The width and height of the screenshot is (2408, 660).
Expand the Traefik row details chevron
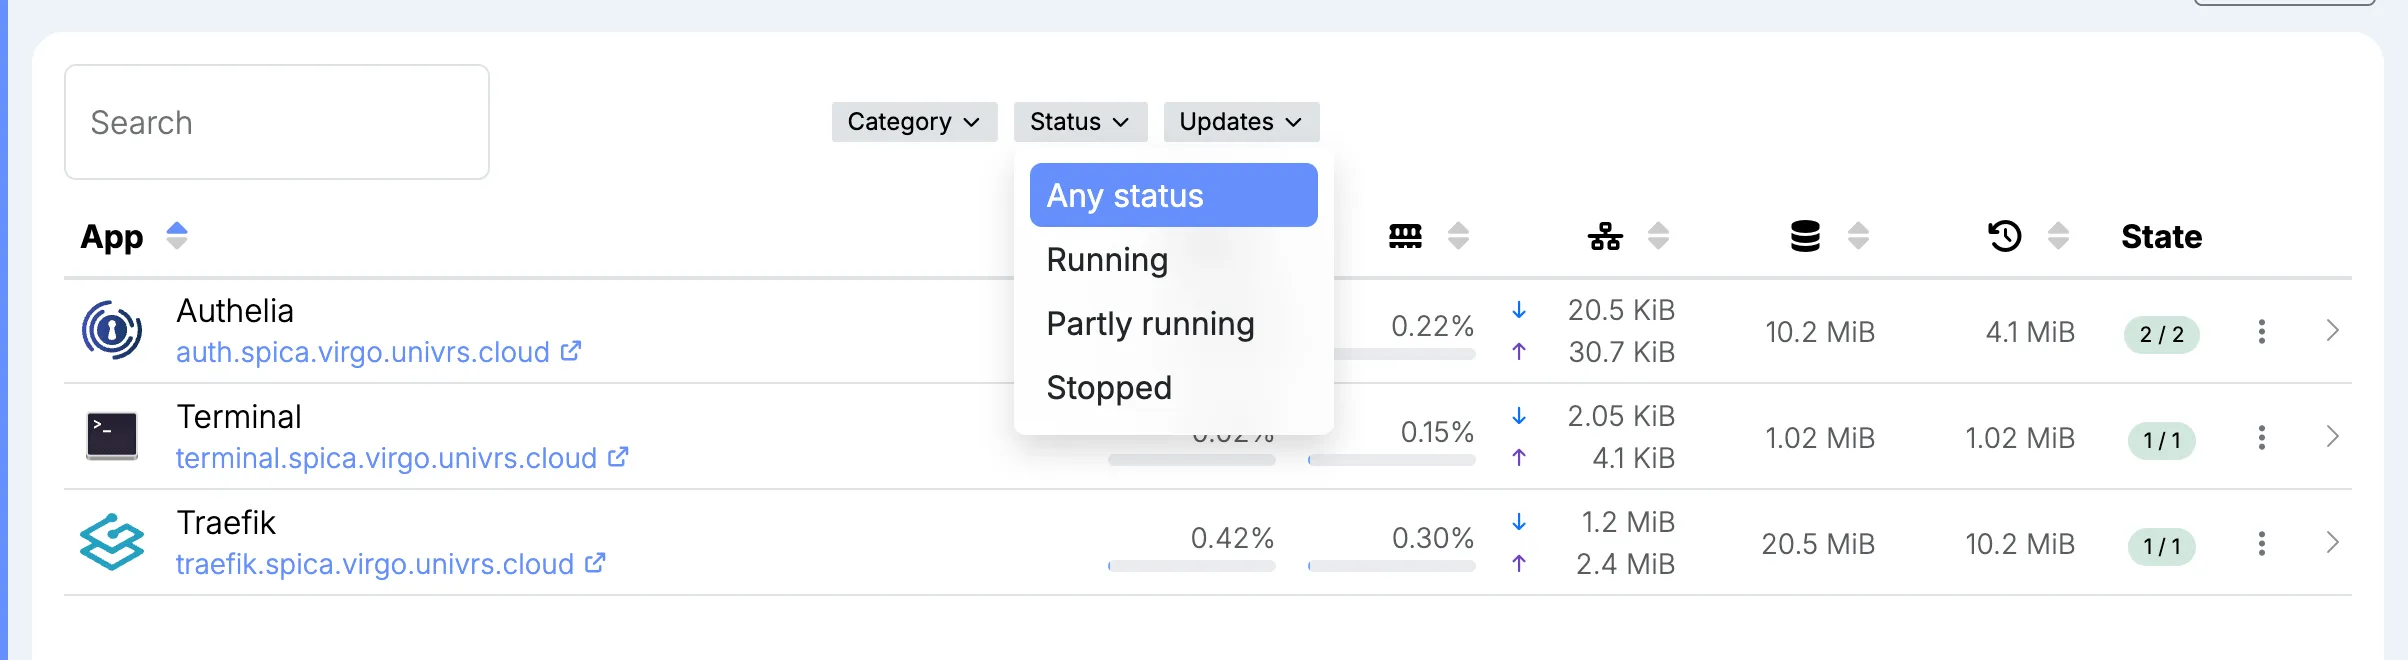point(2332,543)
